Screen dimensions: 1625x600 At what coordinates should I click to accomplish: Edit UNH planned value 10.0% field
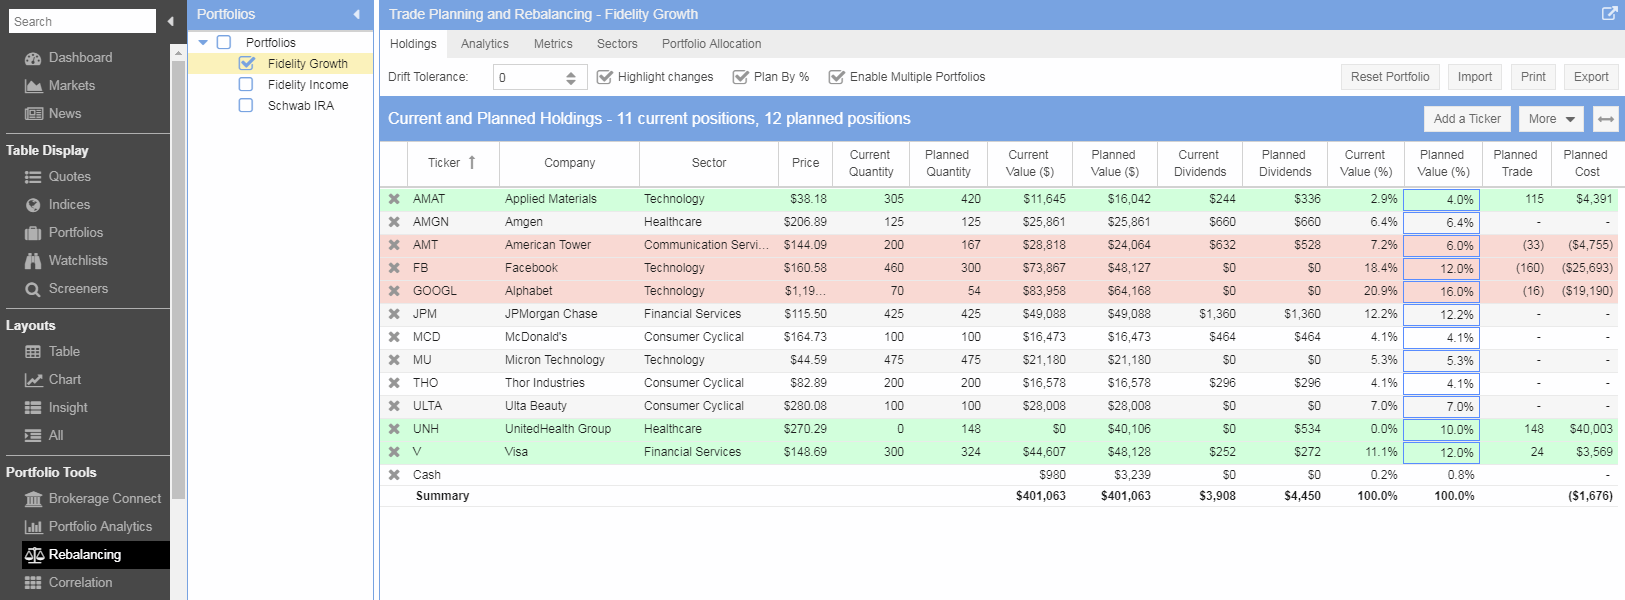coord(1441,430)
